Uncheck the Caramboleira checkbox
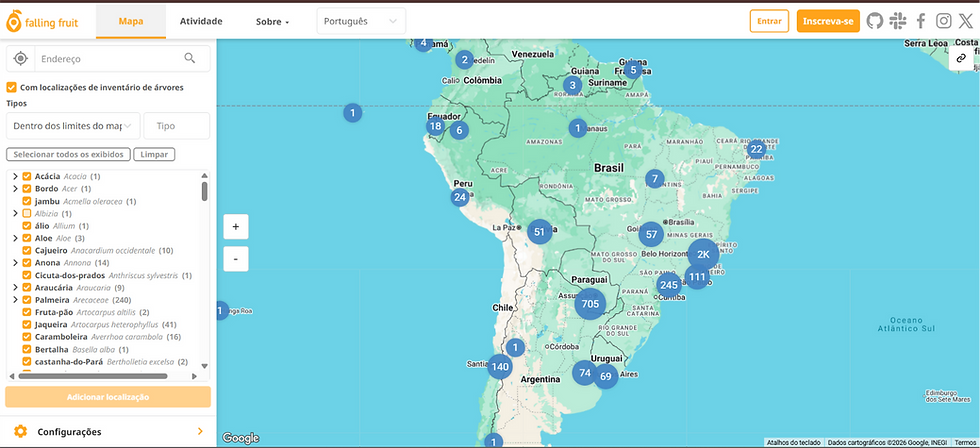The height and width of the screenshot is (448, 980). [x=26, y=337]
